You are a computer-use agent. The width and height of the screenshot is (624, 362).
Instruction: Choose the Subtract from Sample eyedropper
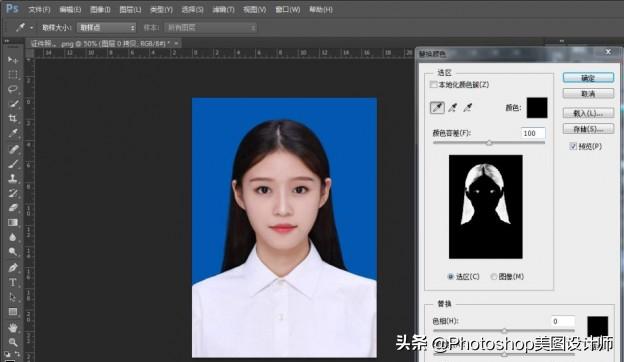pos(468,107)
